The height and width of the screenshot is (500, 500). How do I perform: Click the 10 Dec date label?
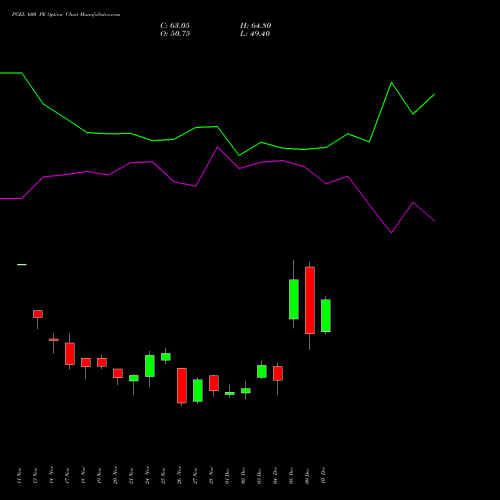click(323, 476)
